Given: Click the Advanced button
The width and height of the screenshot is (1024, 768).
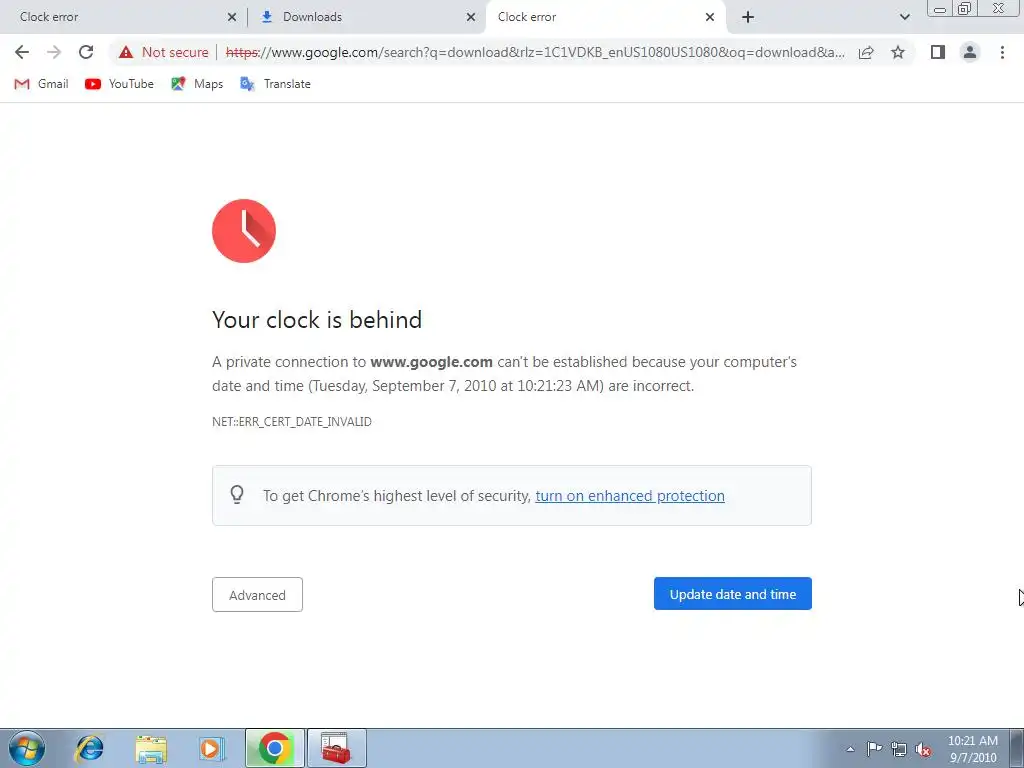Looking at the screenshot, I should coord(257,594).
